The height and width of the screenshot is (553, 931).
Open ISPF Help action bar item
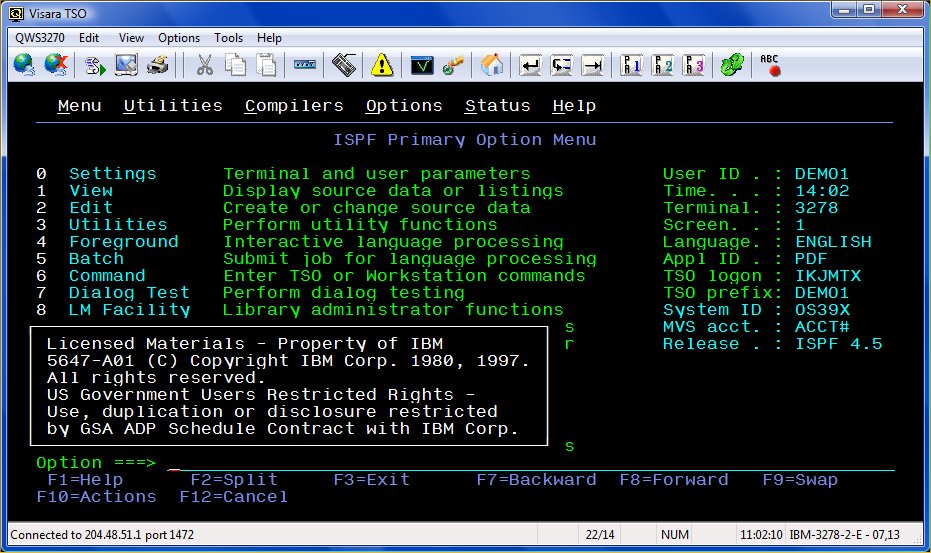[574, 106]
